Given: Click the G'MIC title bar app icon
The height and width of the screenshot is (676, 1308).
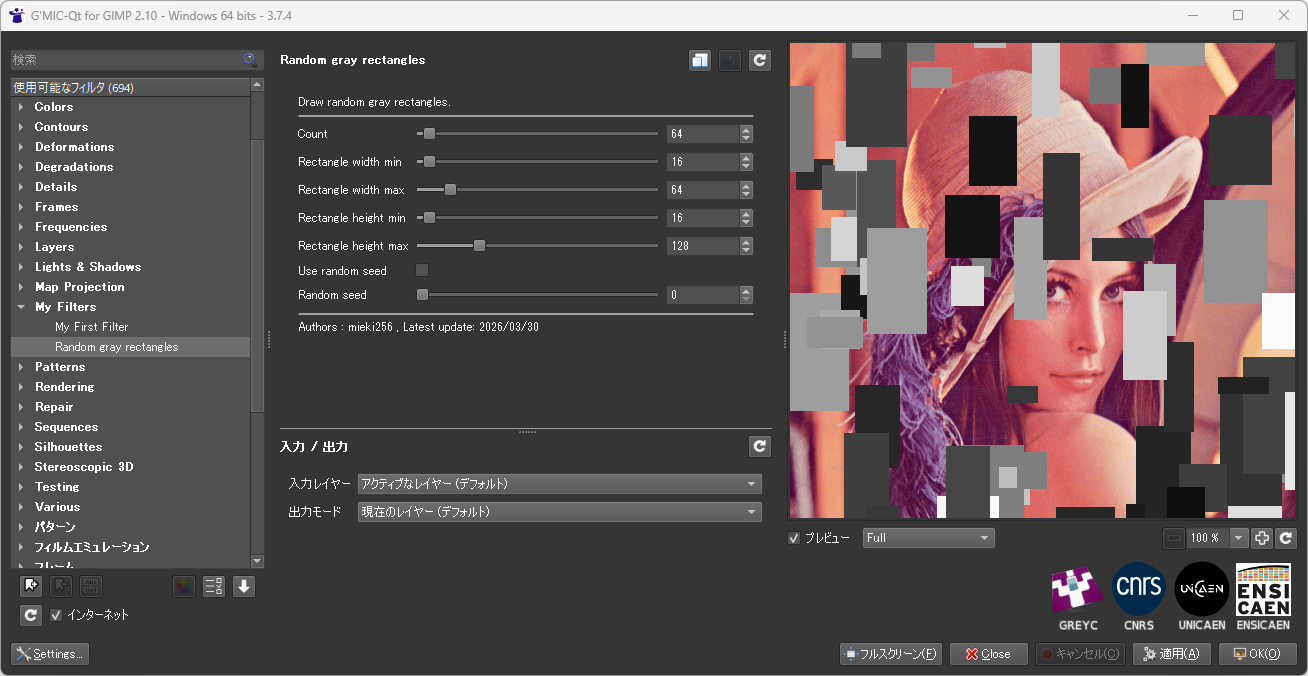Looking at the screenshot, I should (x=16, y=16).
